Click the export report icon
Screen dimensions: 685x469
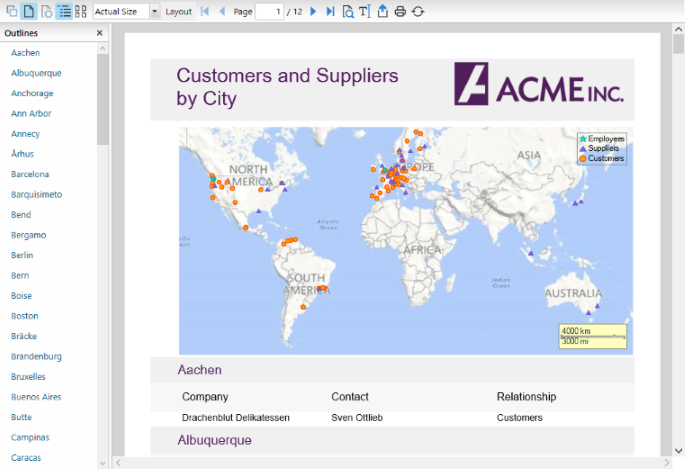click(383, 11)
